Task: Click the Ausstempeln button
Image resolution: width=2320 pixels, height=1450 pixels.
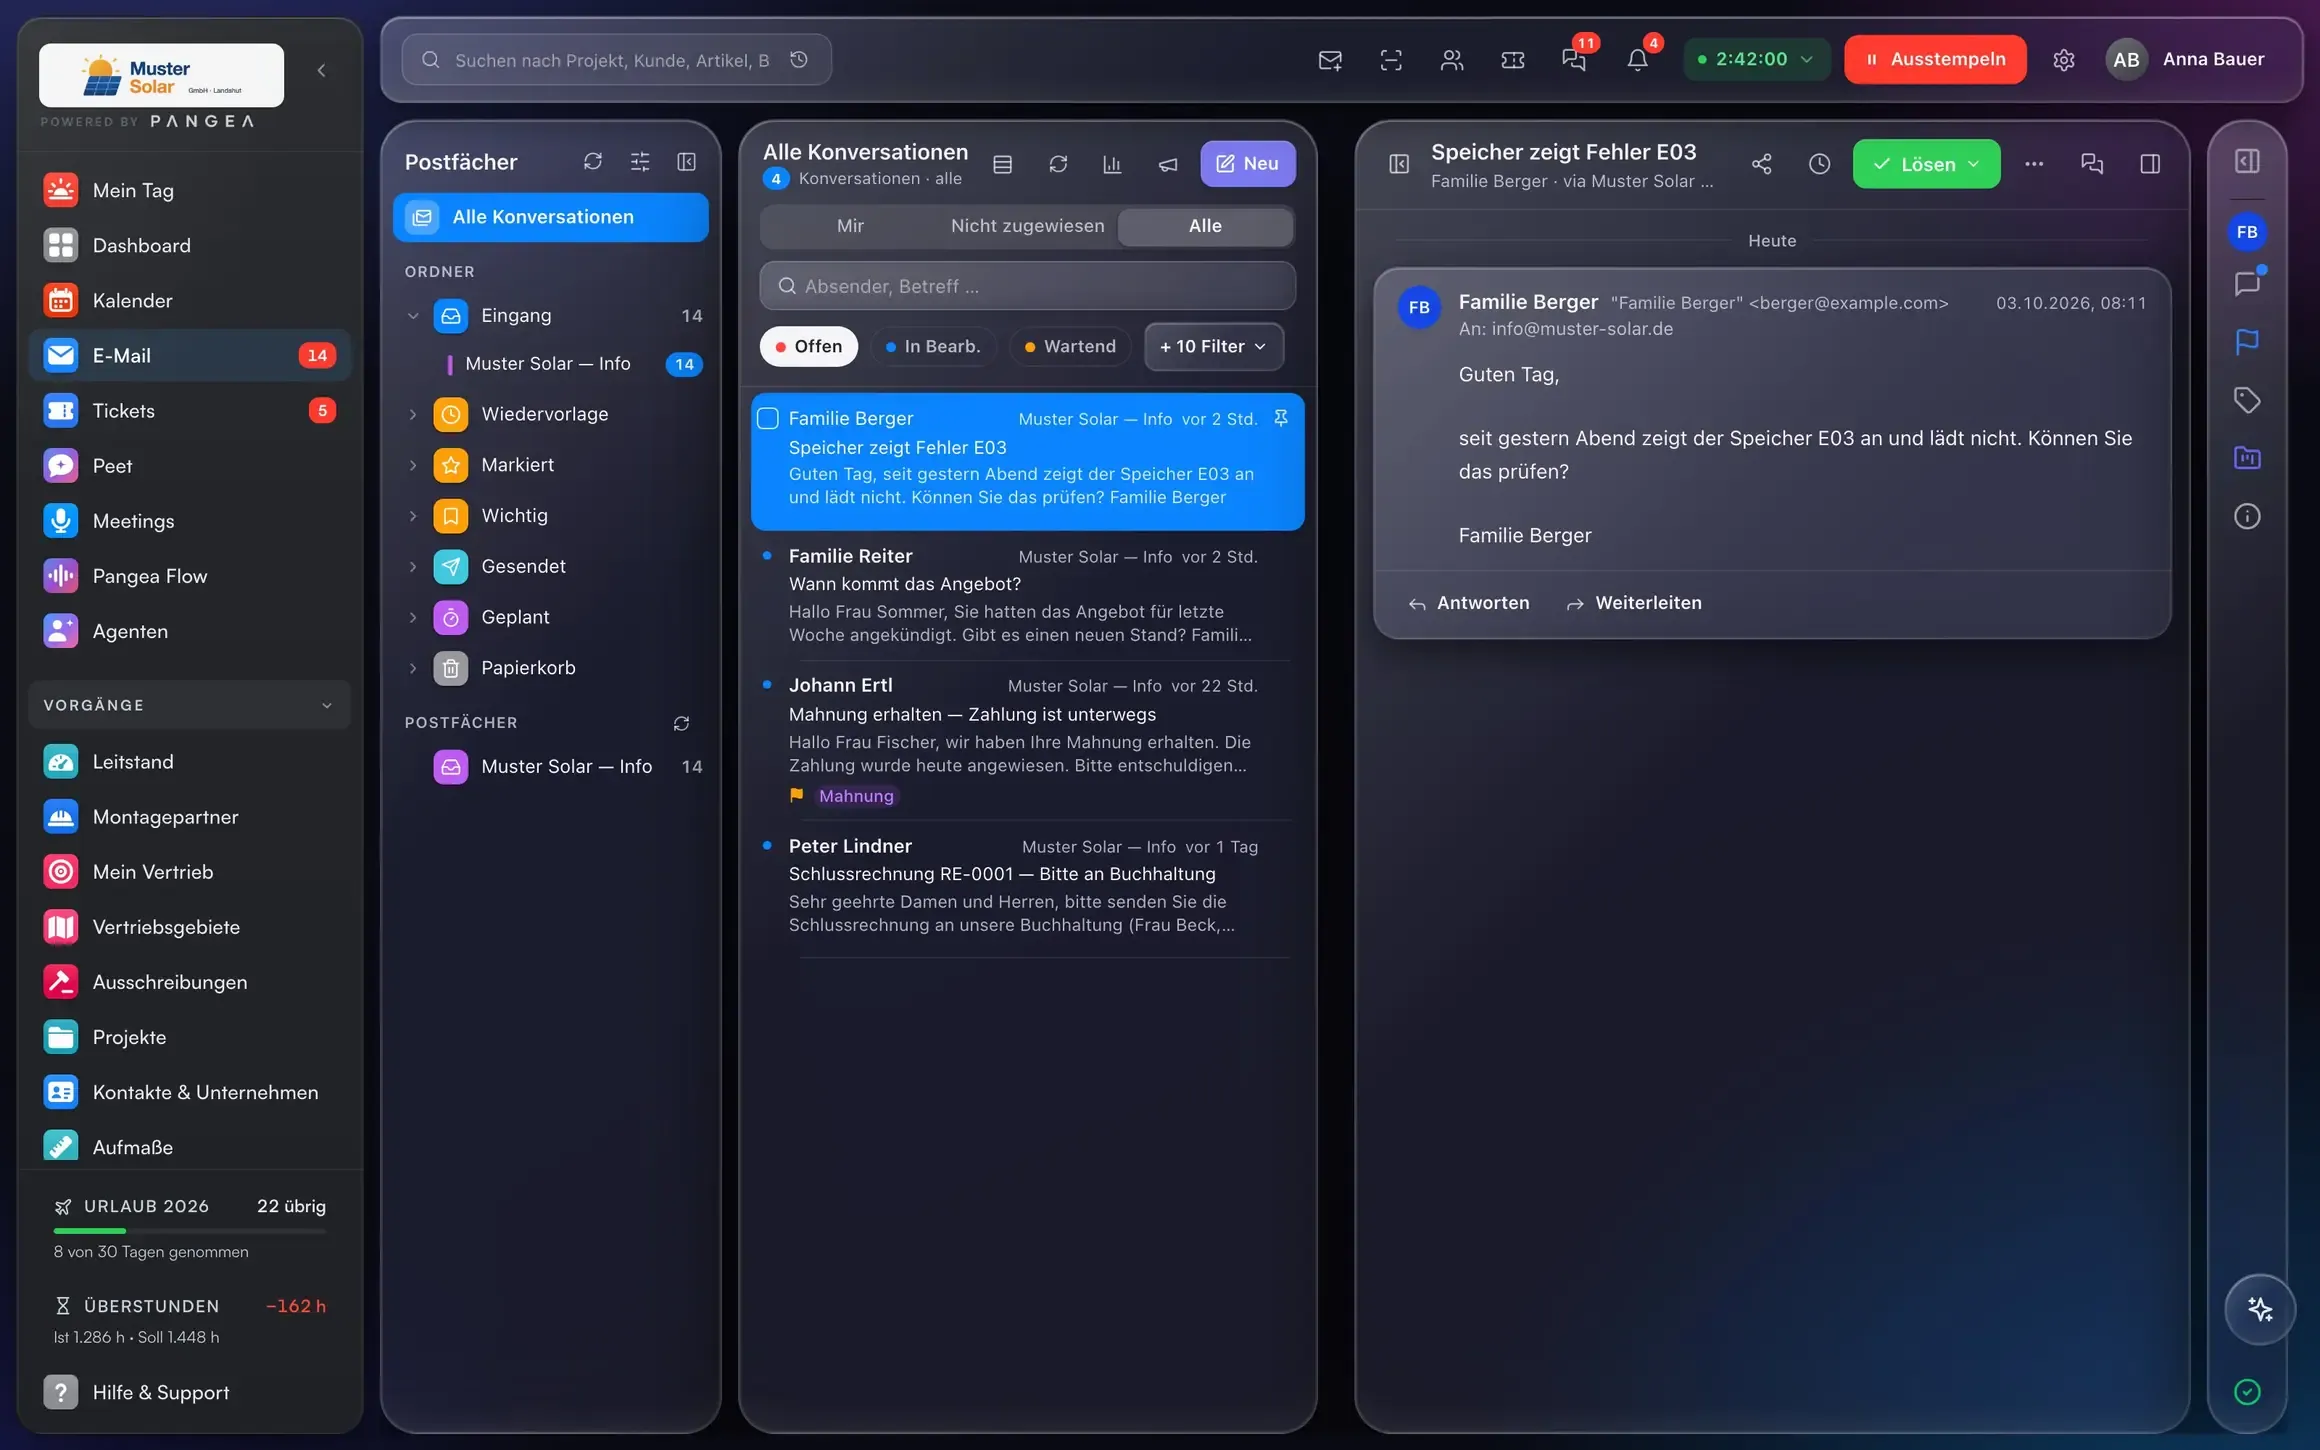Action: [1935, 59]
